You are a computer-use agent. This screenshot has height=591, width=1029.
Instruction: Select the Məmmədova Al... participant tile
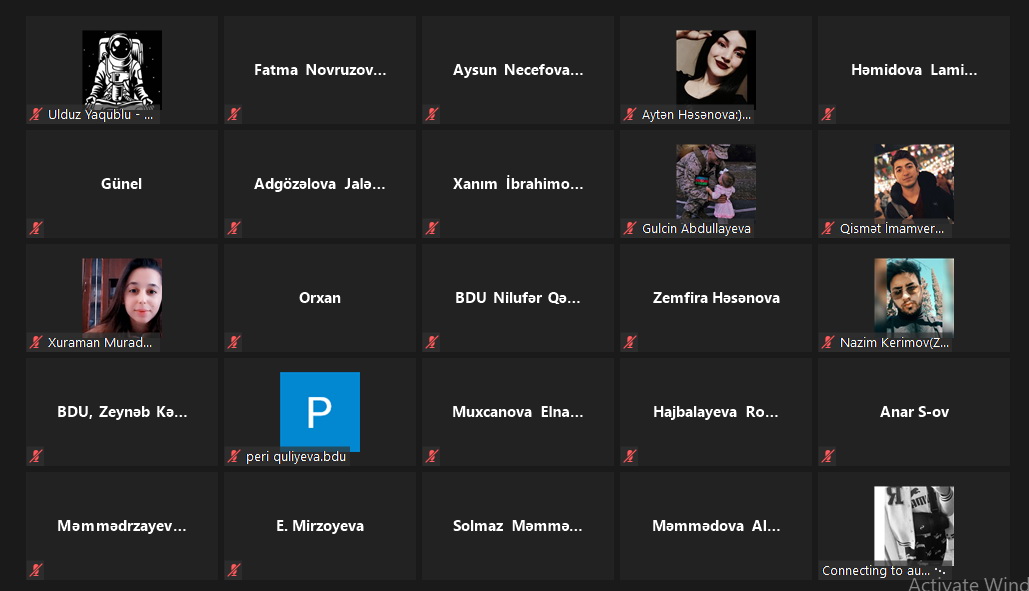coord(716,526)
